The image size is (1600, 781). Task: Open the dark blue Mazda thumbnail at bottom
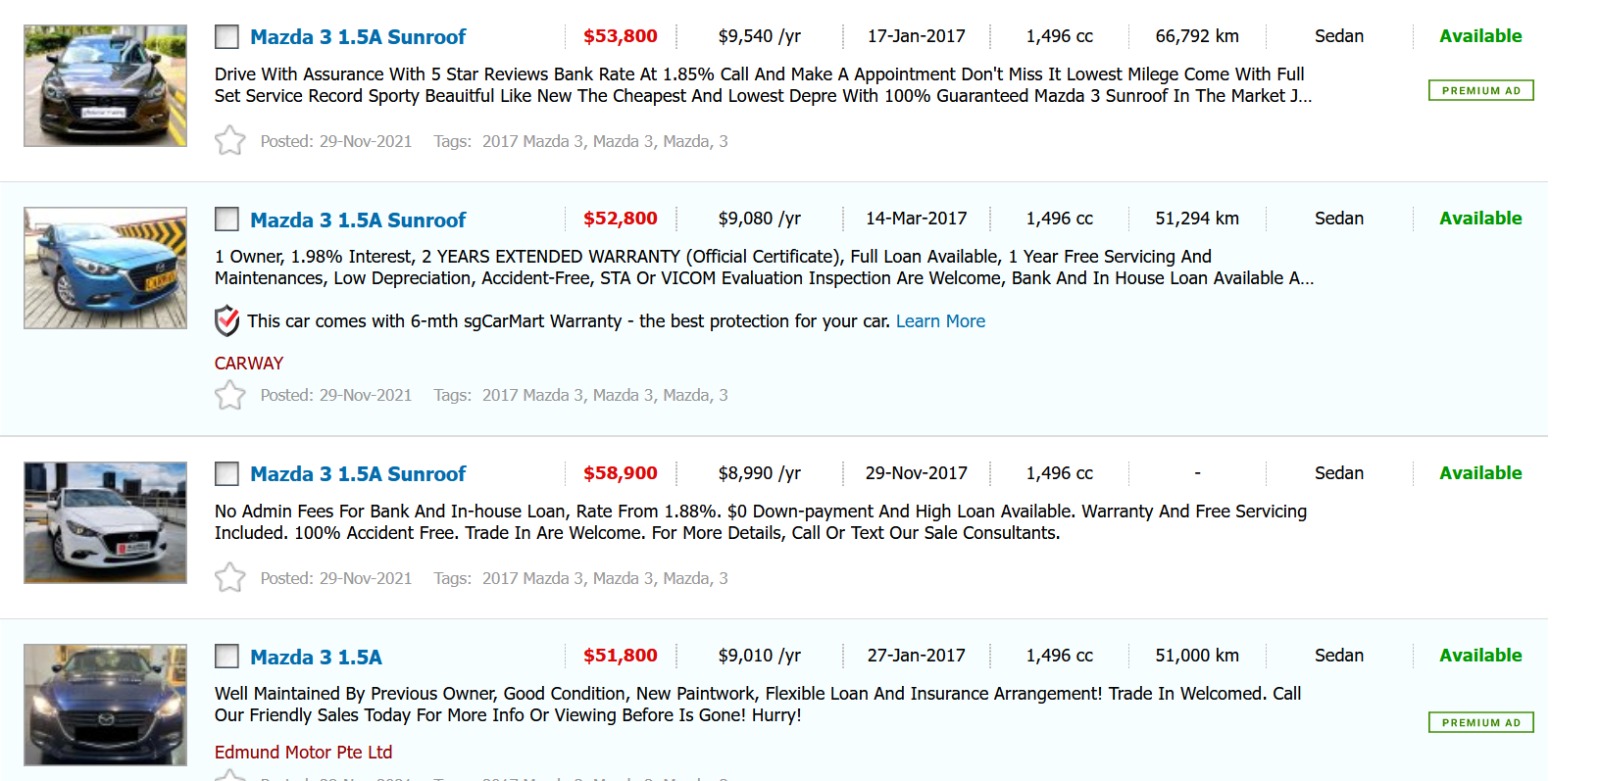105,705
